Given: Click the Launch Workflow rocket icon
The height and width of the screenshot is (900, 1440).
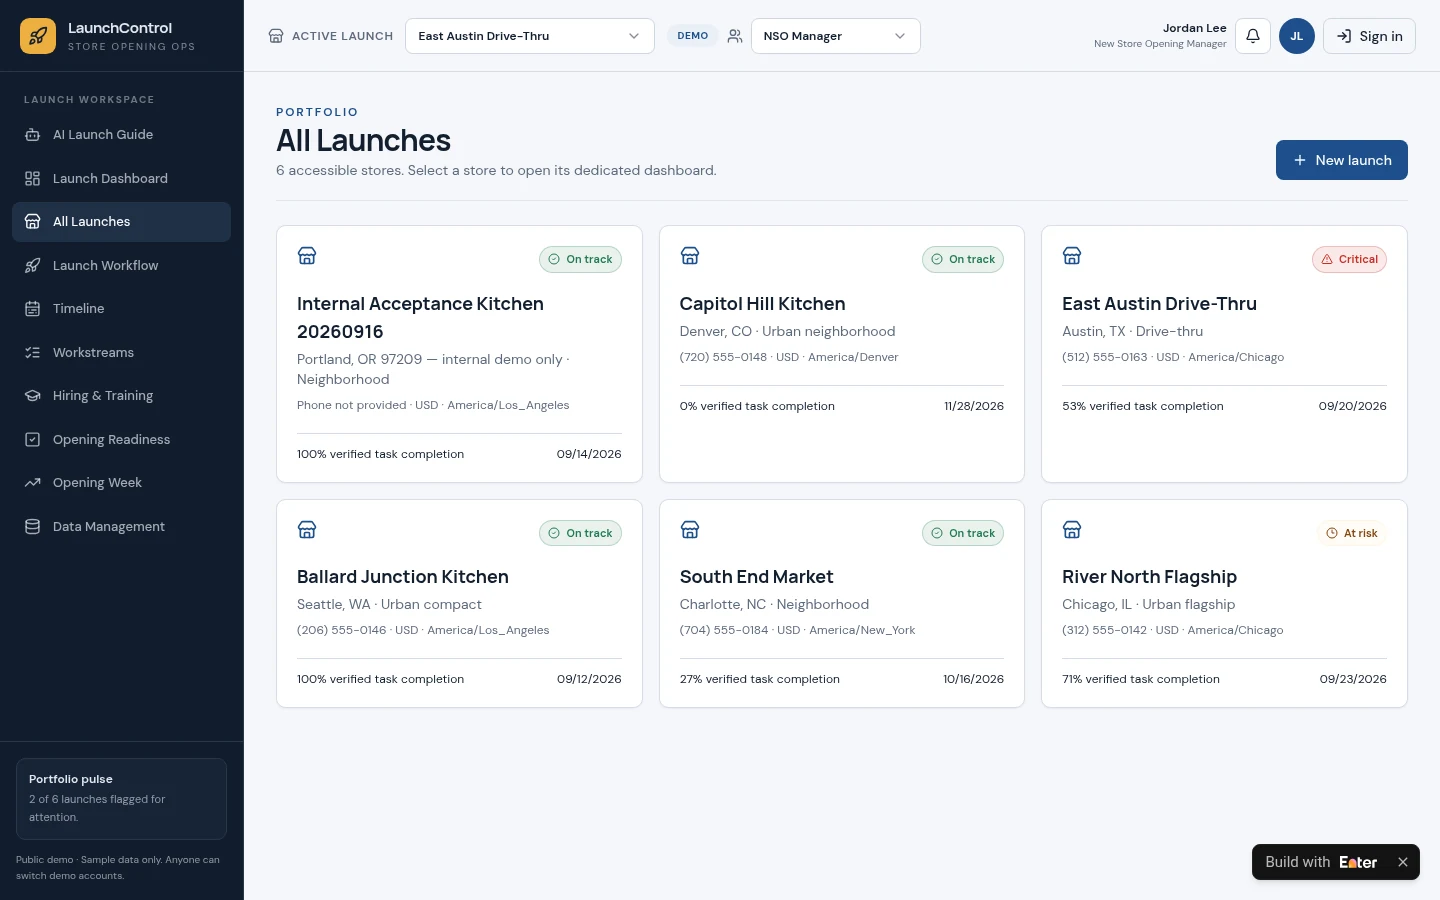Looking at the screenshot, I should coord(32,265).
